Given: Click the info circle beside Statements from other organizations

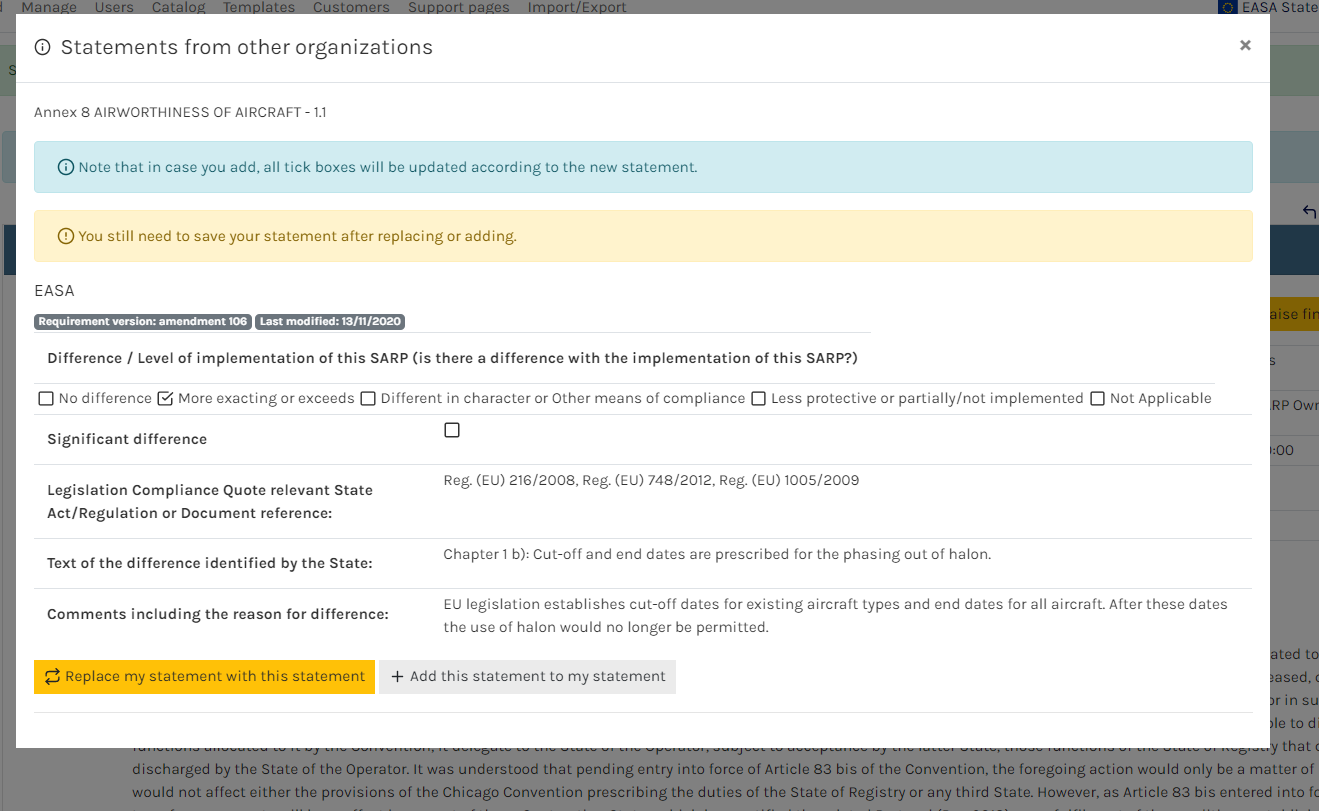Looking at the screenshot, I should click(x=41, y=46).
